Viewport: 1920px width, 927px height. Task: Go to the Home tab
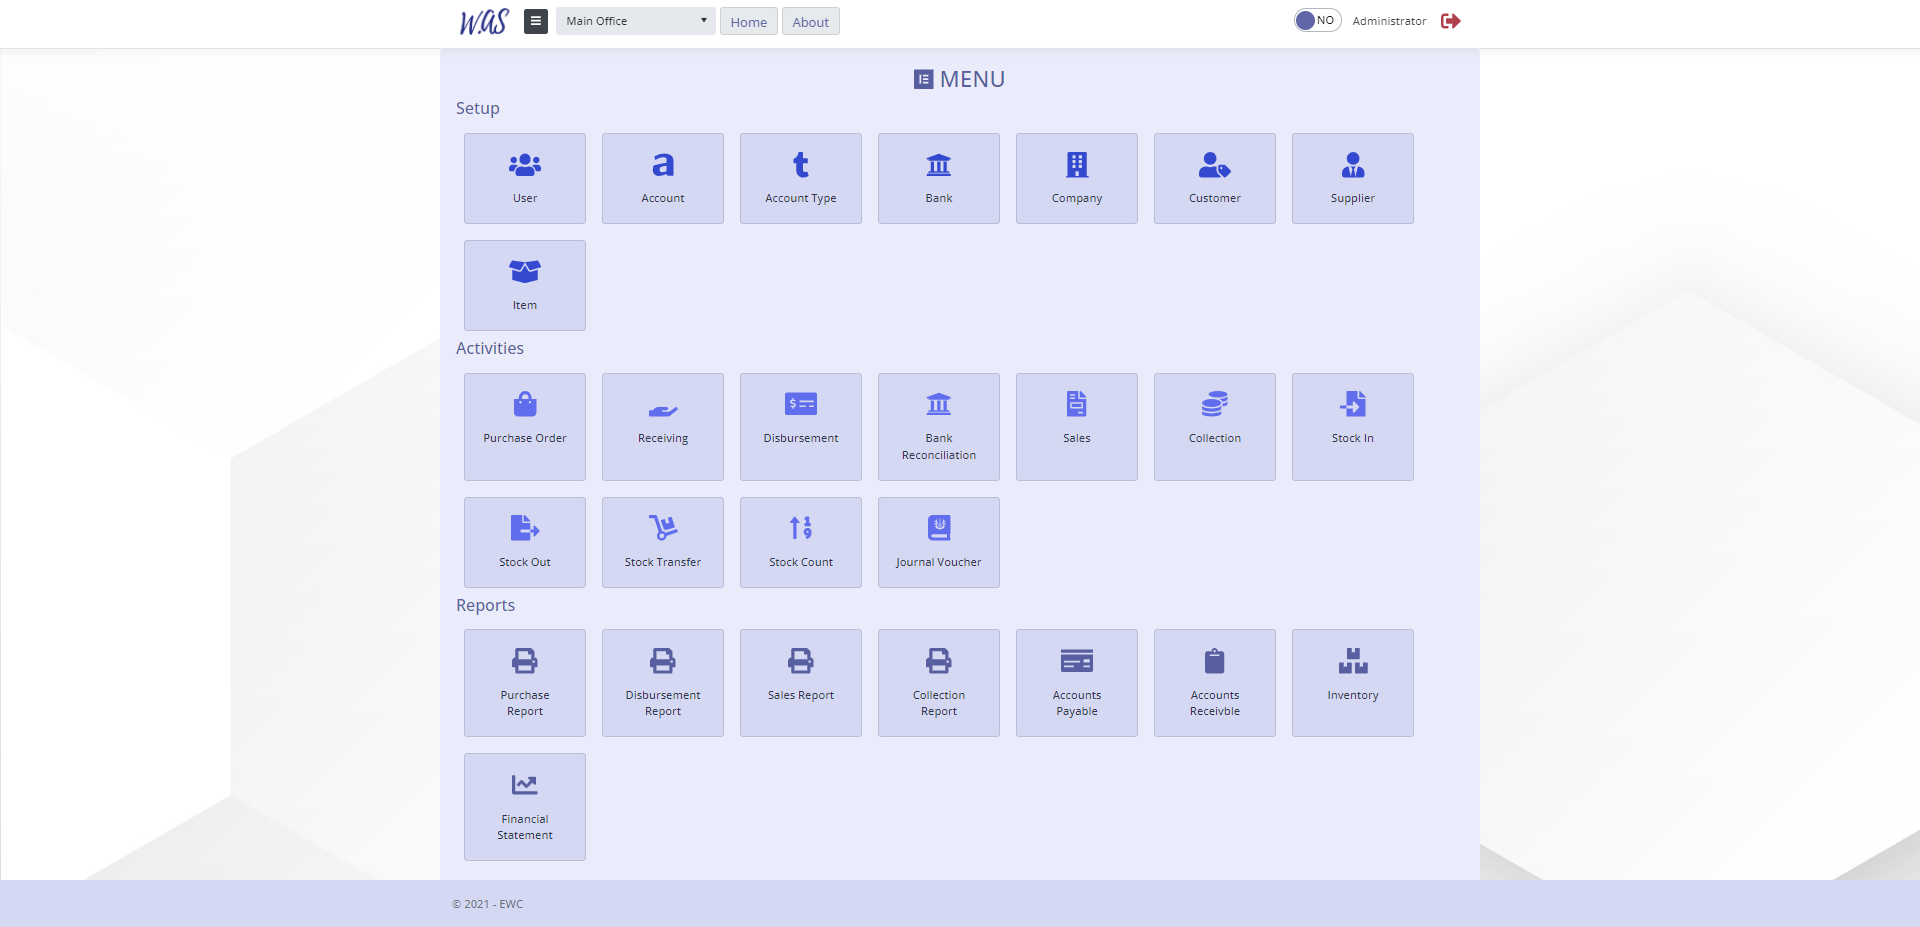[748, 22]
